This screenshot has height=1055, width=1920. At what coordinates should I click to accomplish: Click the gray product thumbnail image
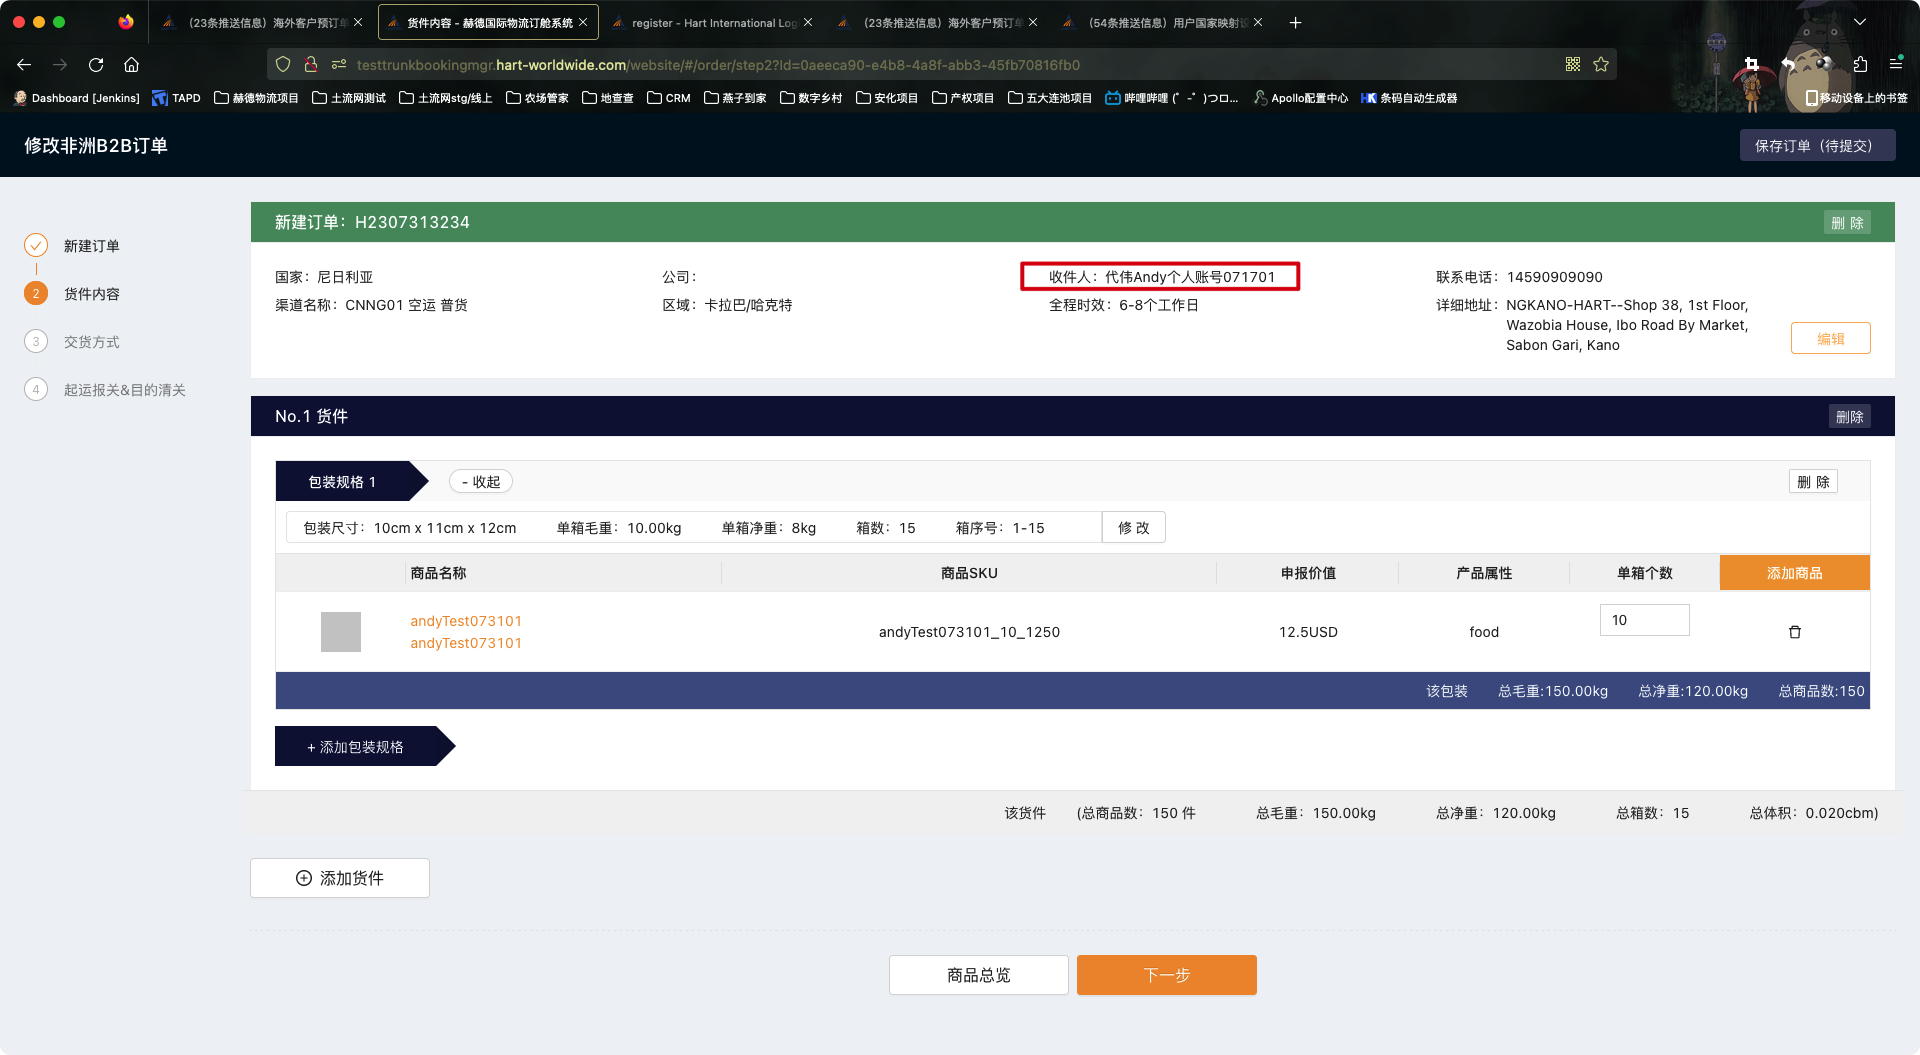pos(341,632)
